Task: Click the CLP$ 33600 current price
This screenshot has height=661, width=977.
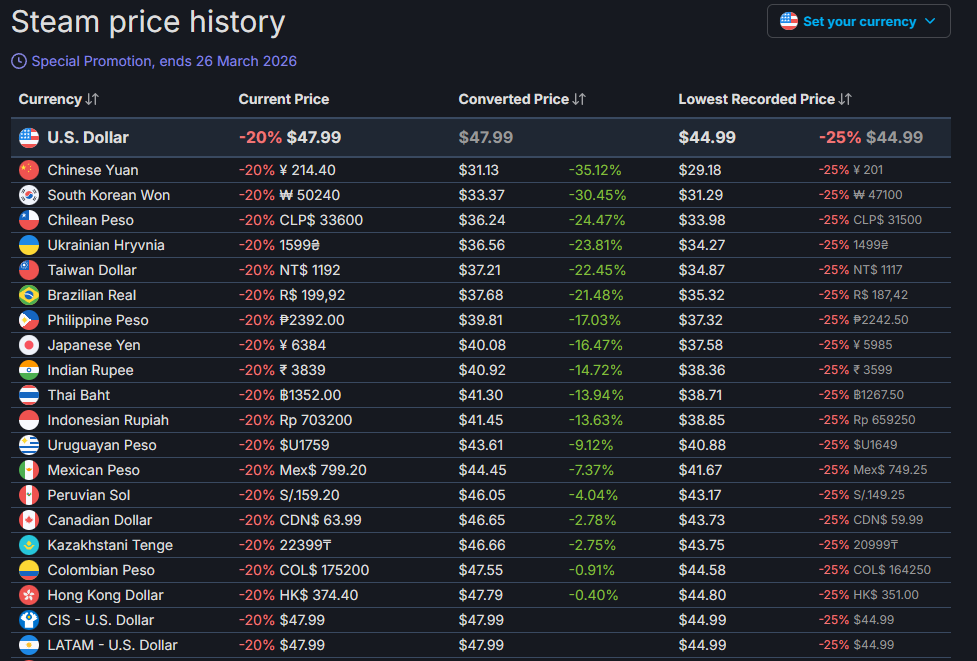Action: point(321,220)
